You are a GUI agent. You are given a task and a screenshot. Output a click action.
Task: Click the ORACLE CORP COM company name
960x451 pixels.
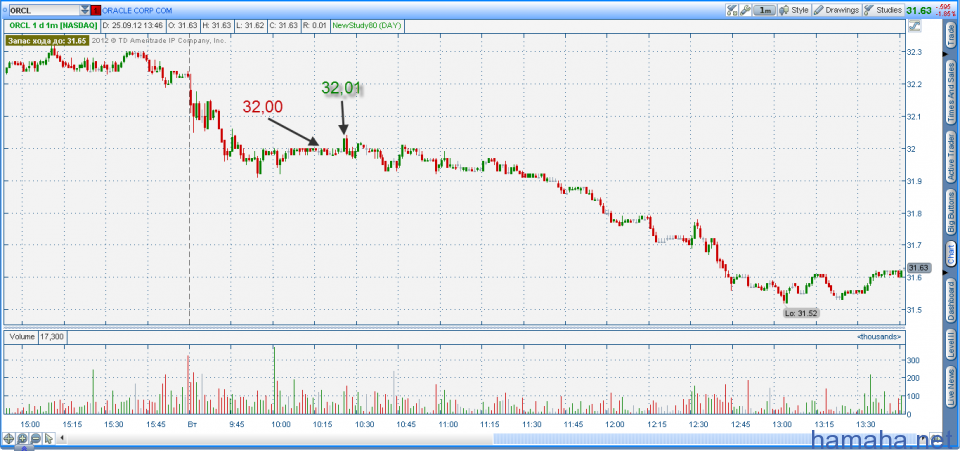[x=137, y=10]
